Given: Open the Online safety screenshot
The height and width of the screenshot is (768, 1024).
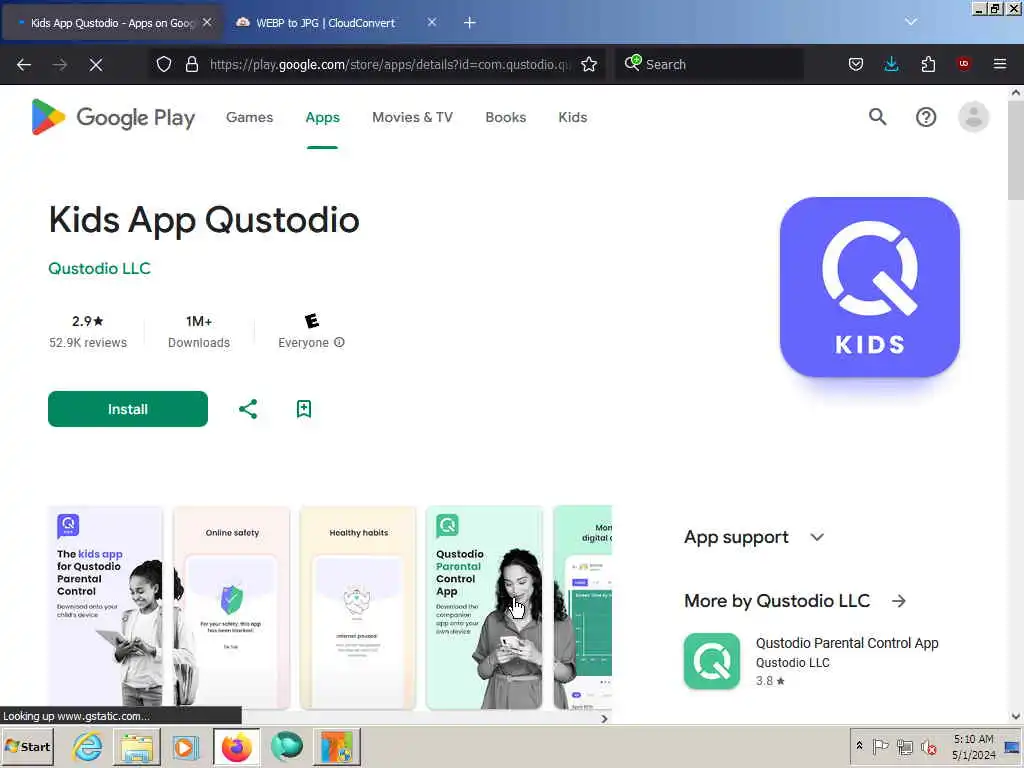Looking at the screenshot, I should click(232, 607).
